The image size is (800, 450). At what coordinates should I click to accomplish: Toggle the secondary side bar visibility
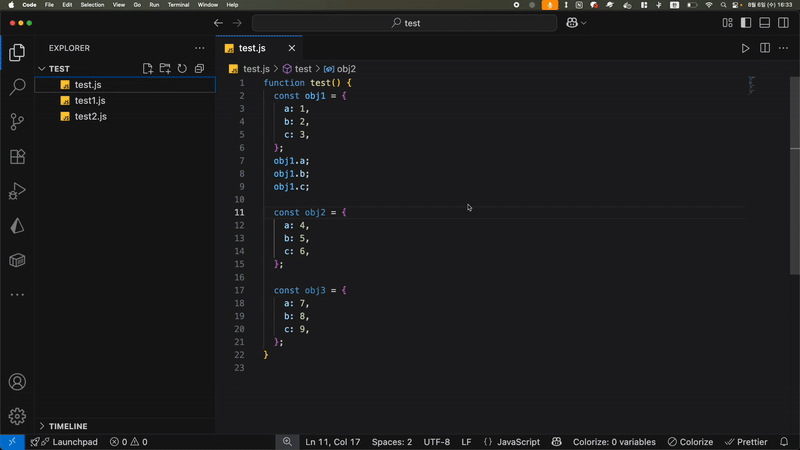coord(783,23)
